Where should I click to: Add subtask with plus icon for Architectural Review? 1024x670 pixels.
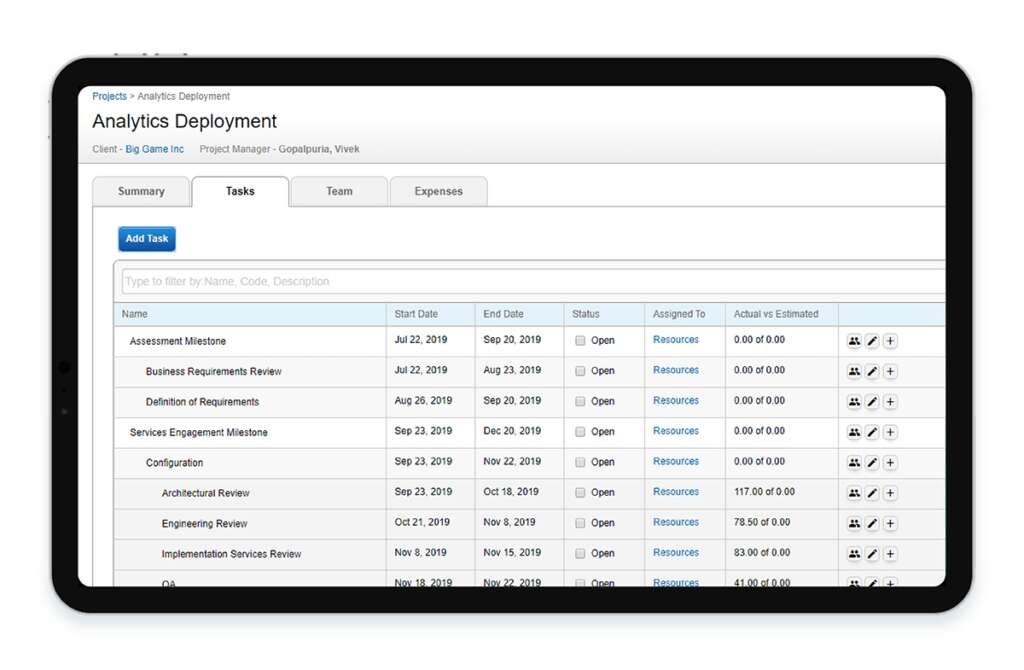click(890, 493)
